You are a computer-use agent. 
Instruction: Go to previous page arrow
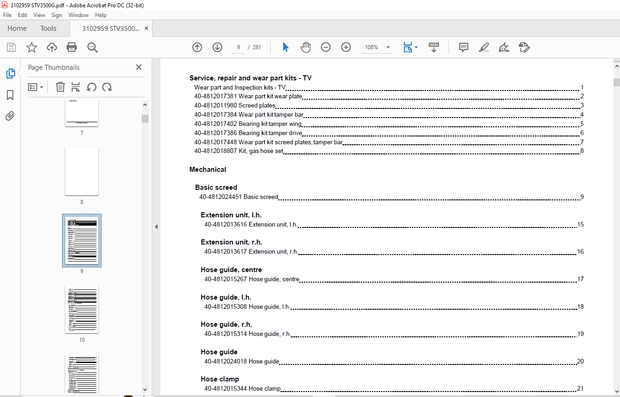(x=197, y=47)
